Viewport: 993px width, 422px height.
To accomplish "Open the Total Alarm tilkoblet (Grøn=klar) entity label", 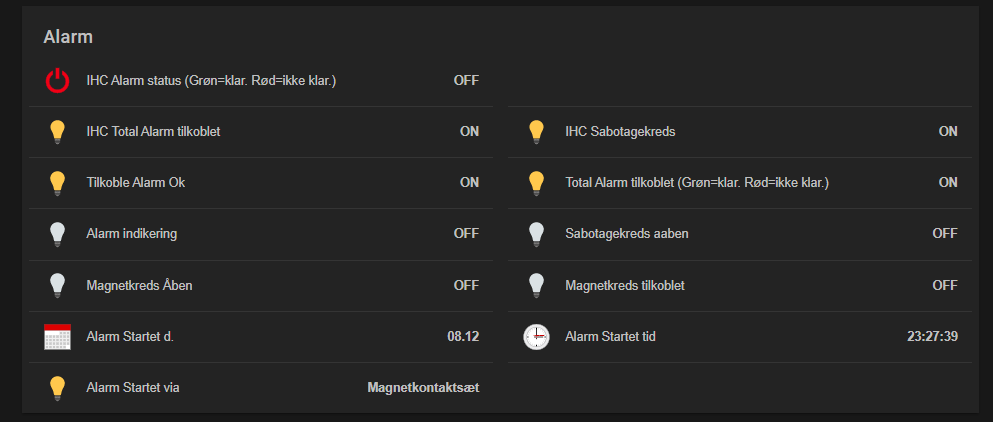I will (x=697, y=182).
